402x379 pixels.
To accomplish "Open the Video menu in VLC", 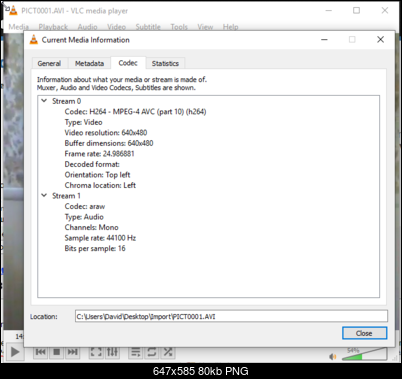I will click(x=116, y=27).
